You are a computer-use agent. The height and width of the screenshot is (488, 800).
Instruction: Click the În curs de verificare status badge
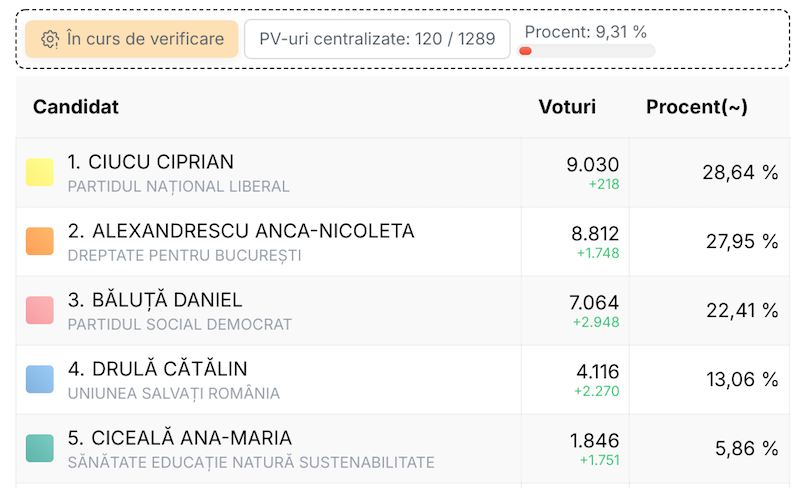pos(132,39)
